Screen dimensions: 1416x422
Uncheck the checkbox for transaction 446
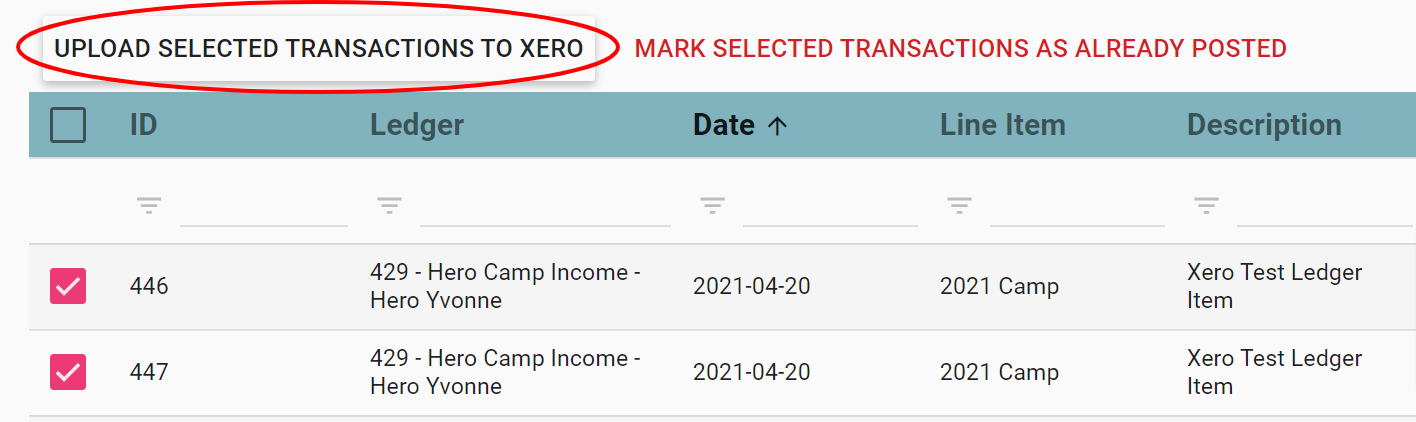click(68, 286)
